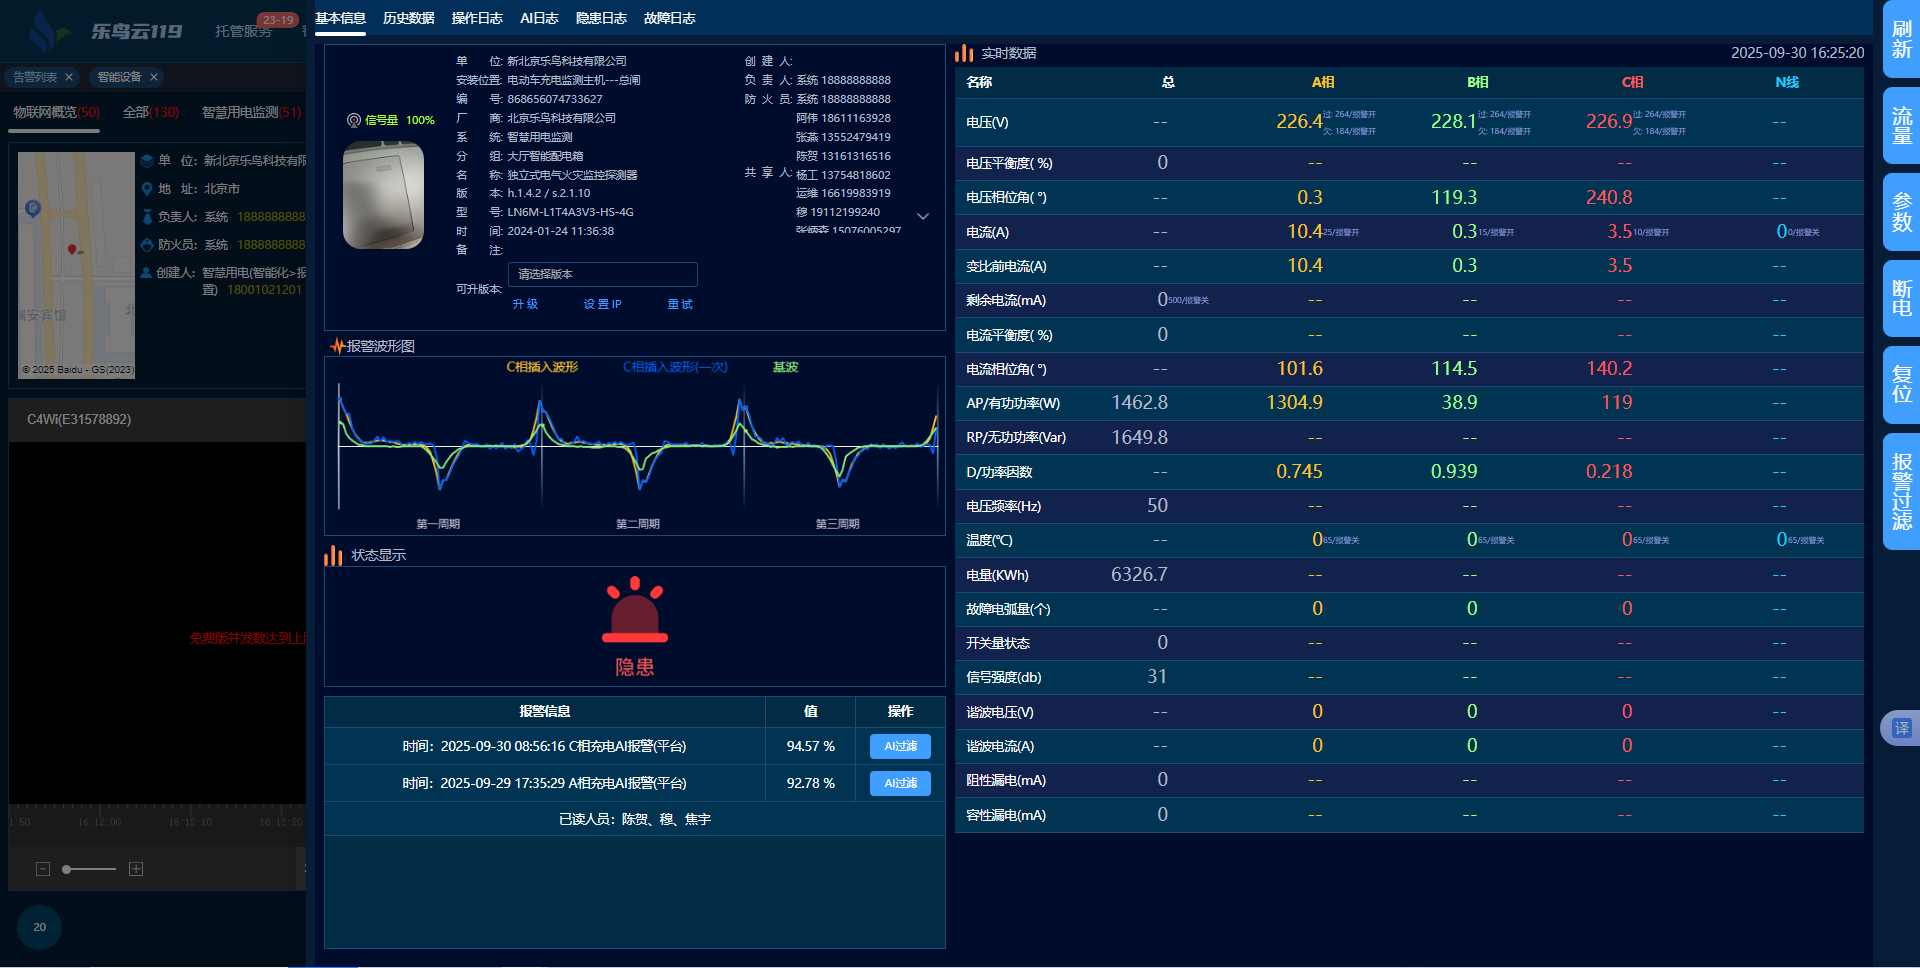Open the 请选择版本 version dropdown
Screen dimensions: 1920x968
[602, 274]
